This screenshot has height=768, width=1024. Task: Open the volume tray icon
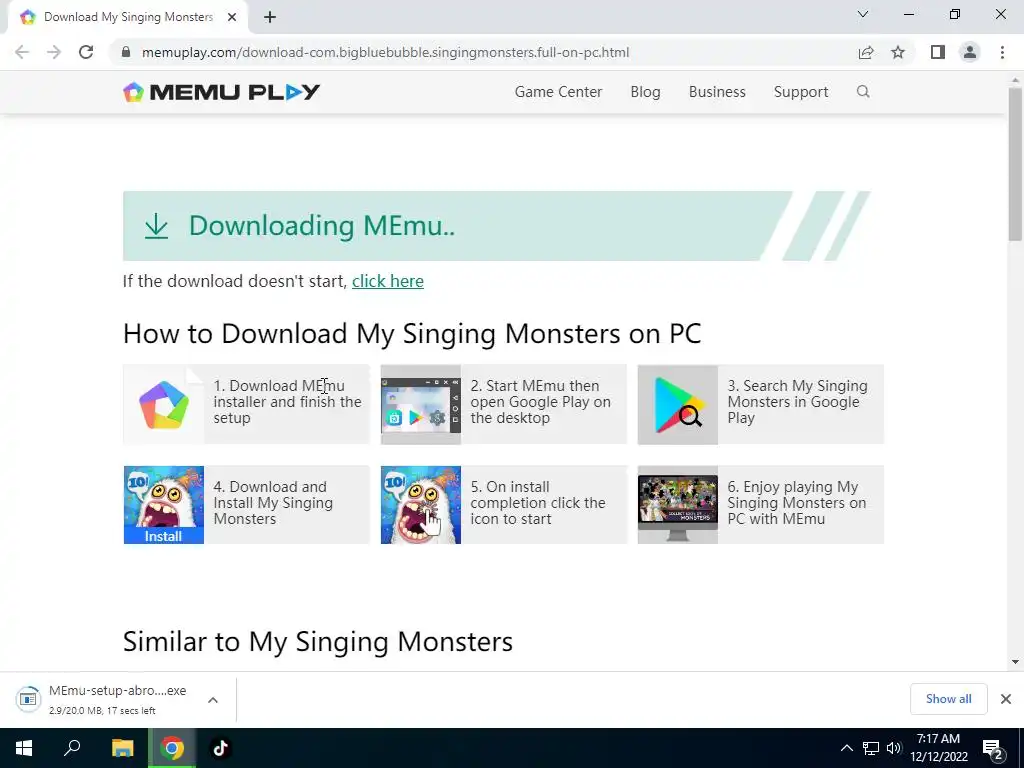894,748
